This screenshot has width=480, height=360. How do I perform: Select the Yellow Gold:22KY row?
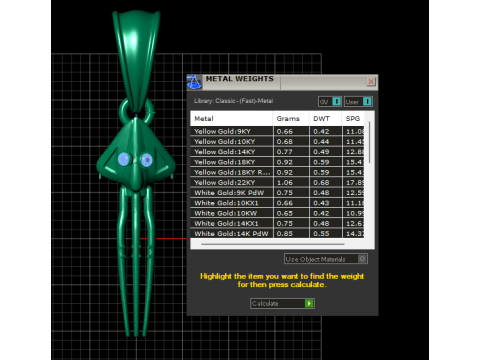click(x=277, y=183)
